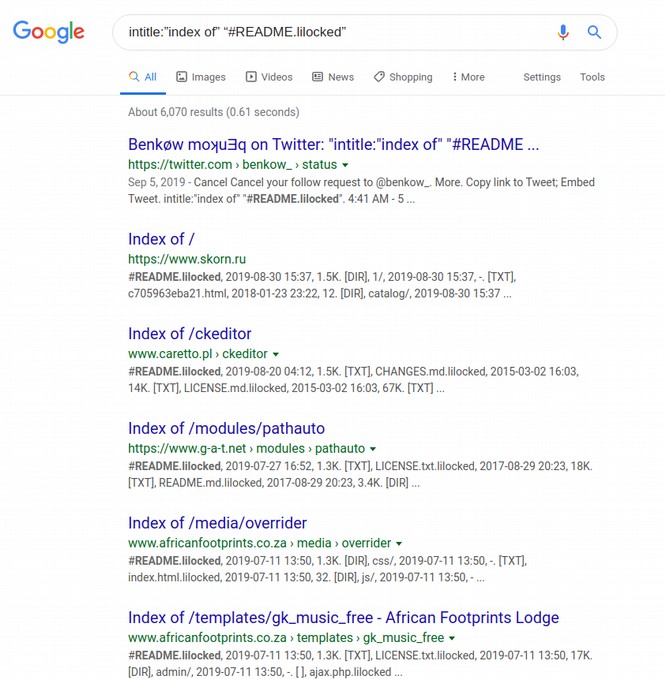The height and width of the screenshot is (679, 665).
Task: Click africanfootprints.co.za › templates › gk_music_free URL
Action: click(286, 637)
